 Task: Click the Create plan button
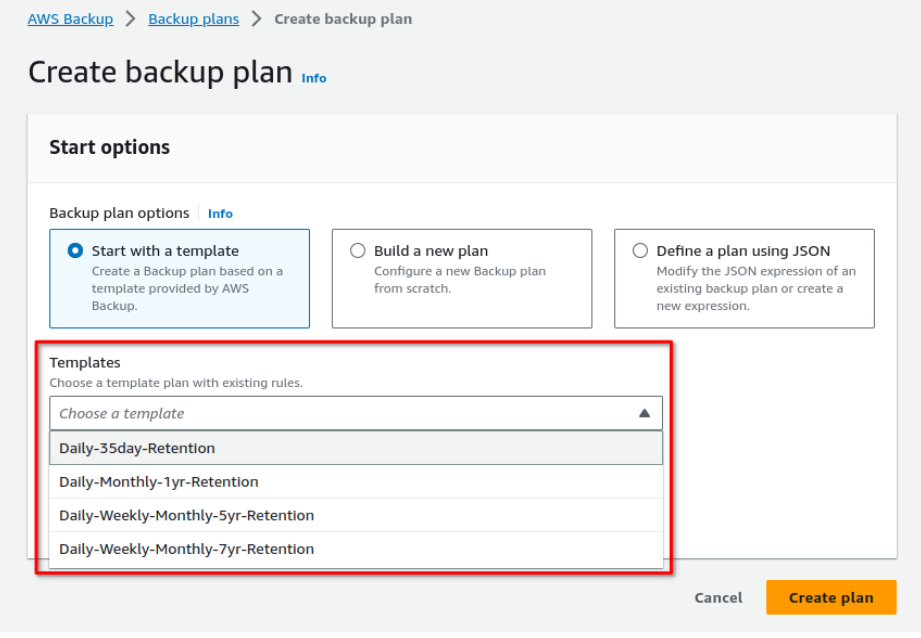pos(831,597)
